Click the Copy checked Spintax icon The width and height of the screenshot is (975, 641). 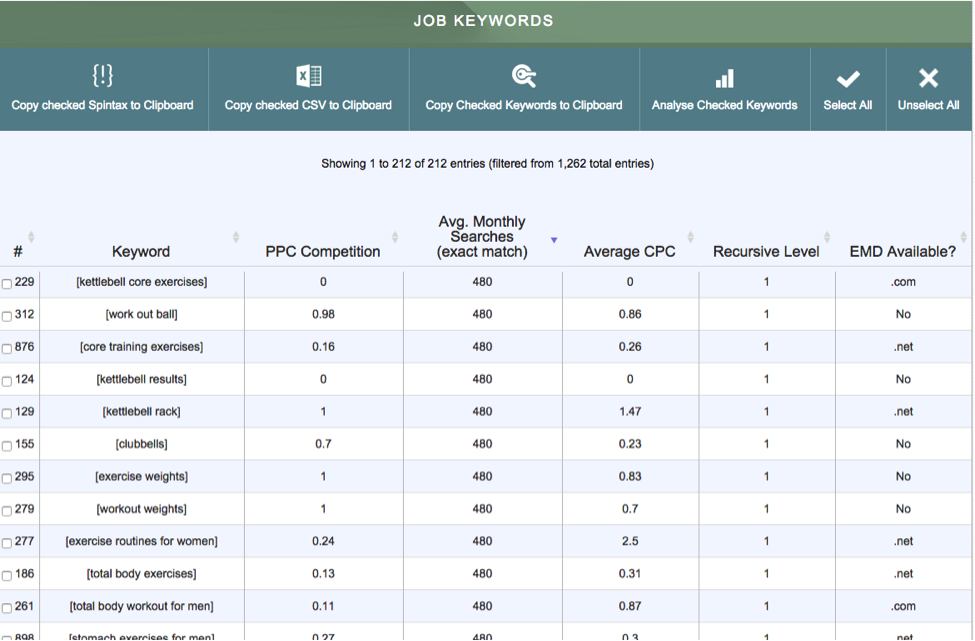pos(102,76)
